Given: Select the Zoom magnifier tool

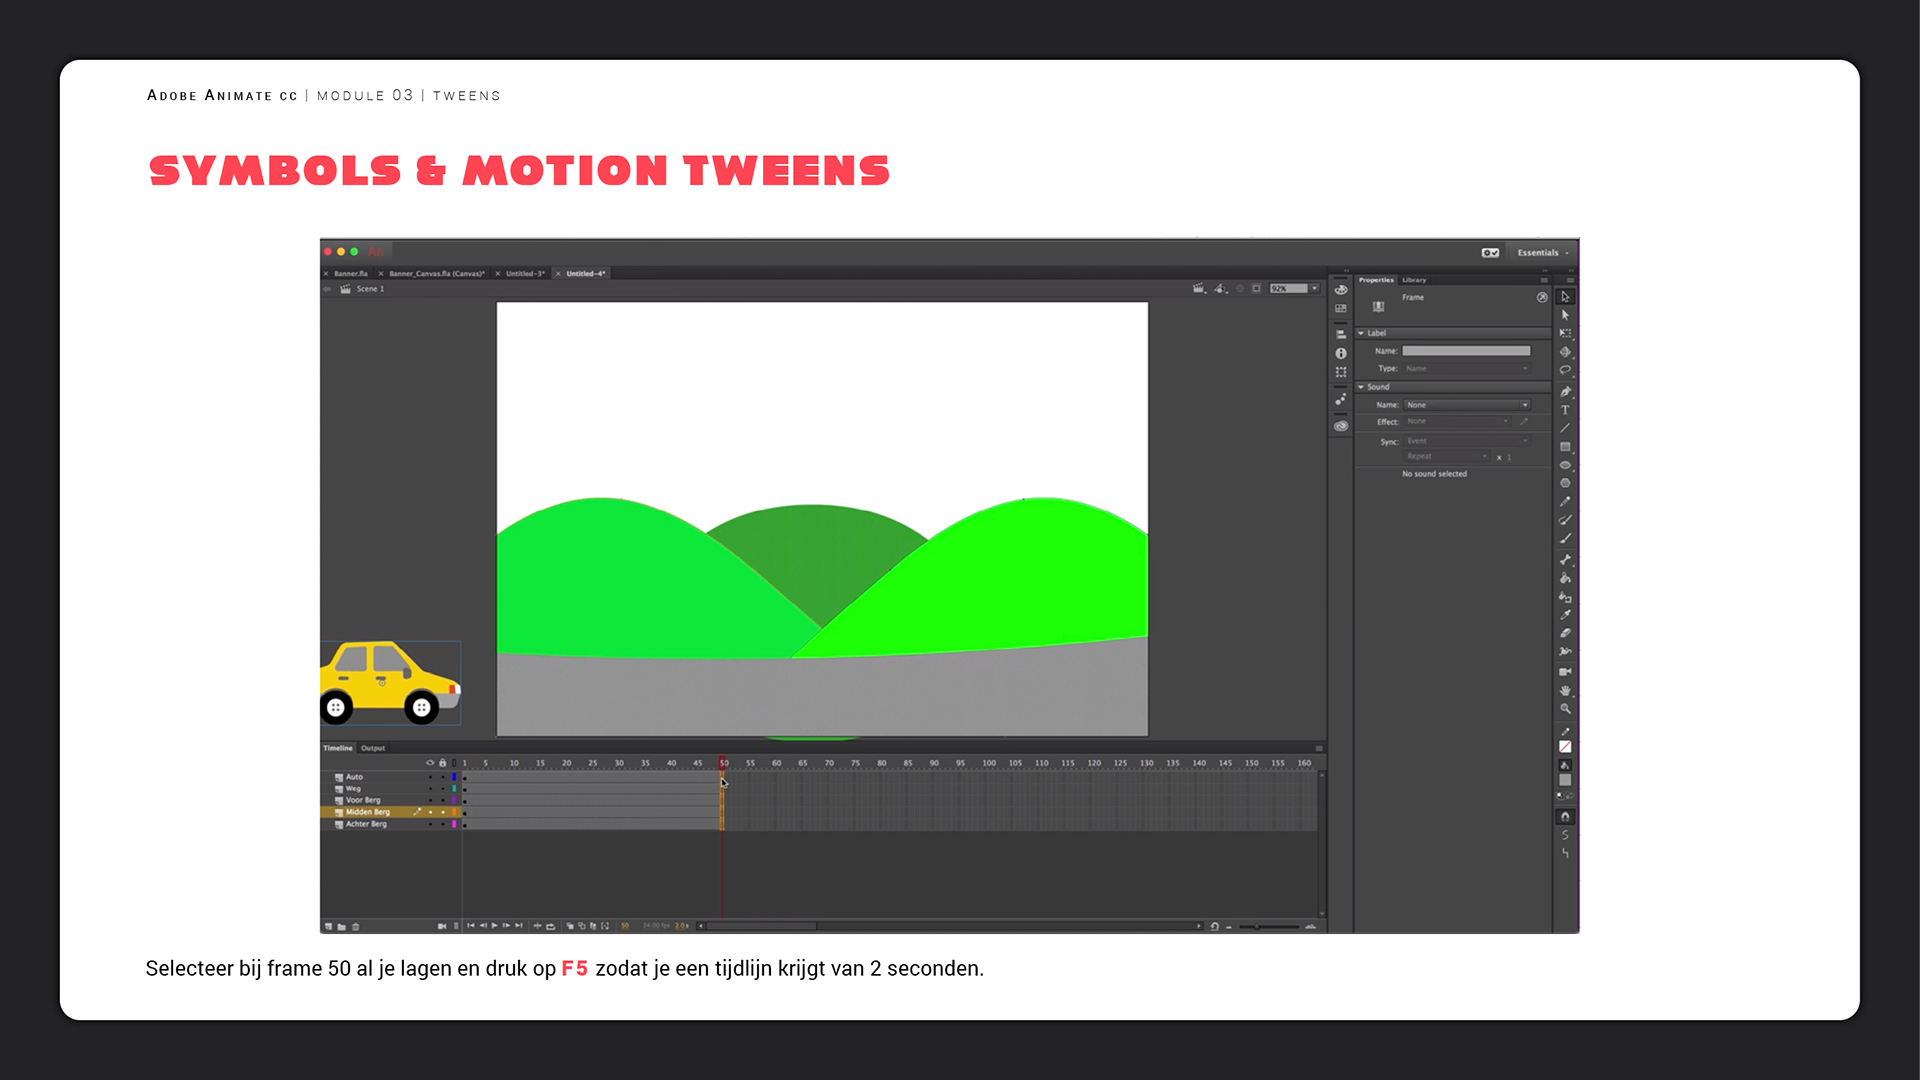Looking at the screenshot, I should pyautogui.click(x=1565, y=709).
